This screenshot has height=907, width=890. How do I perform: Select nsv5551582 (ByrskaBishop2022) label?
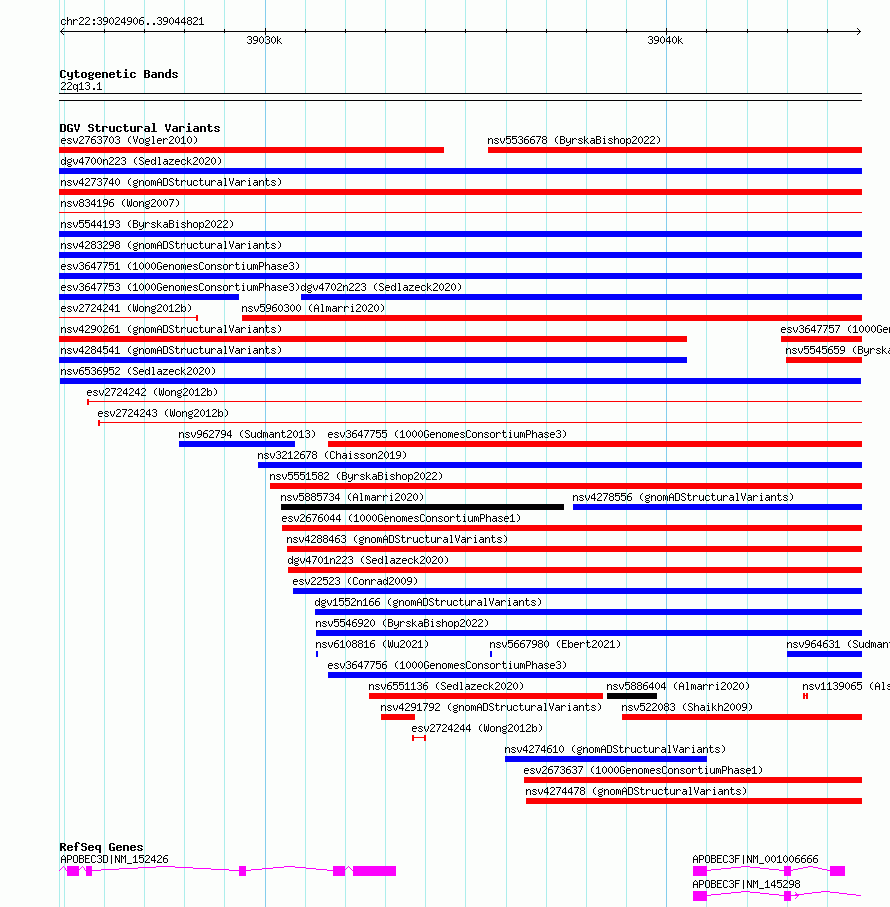tap(356, 476)
